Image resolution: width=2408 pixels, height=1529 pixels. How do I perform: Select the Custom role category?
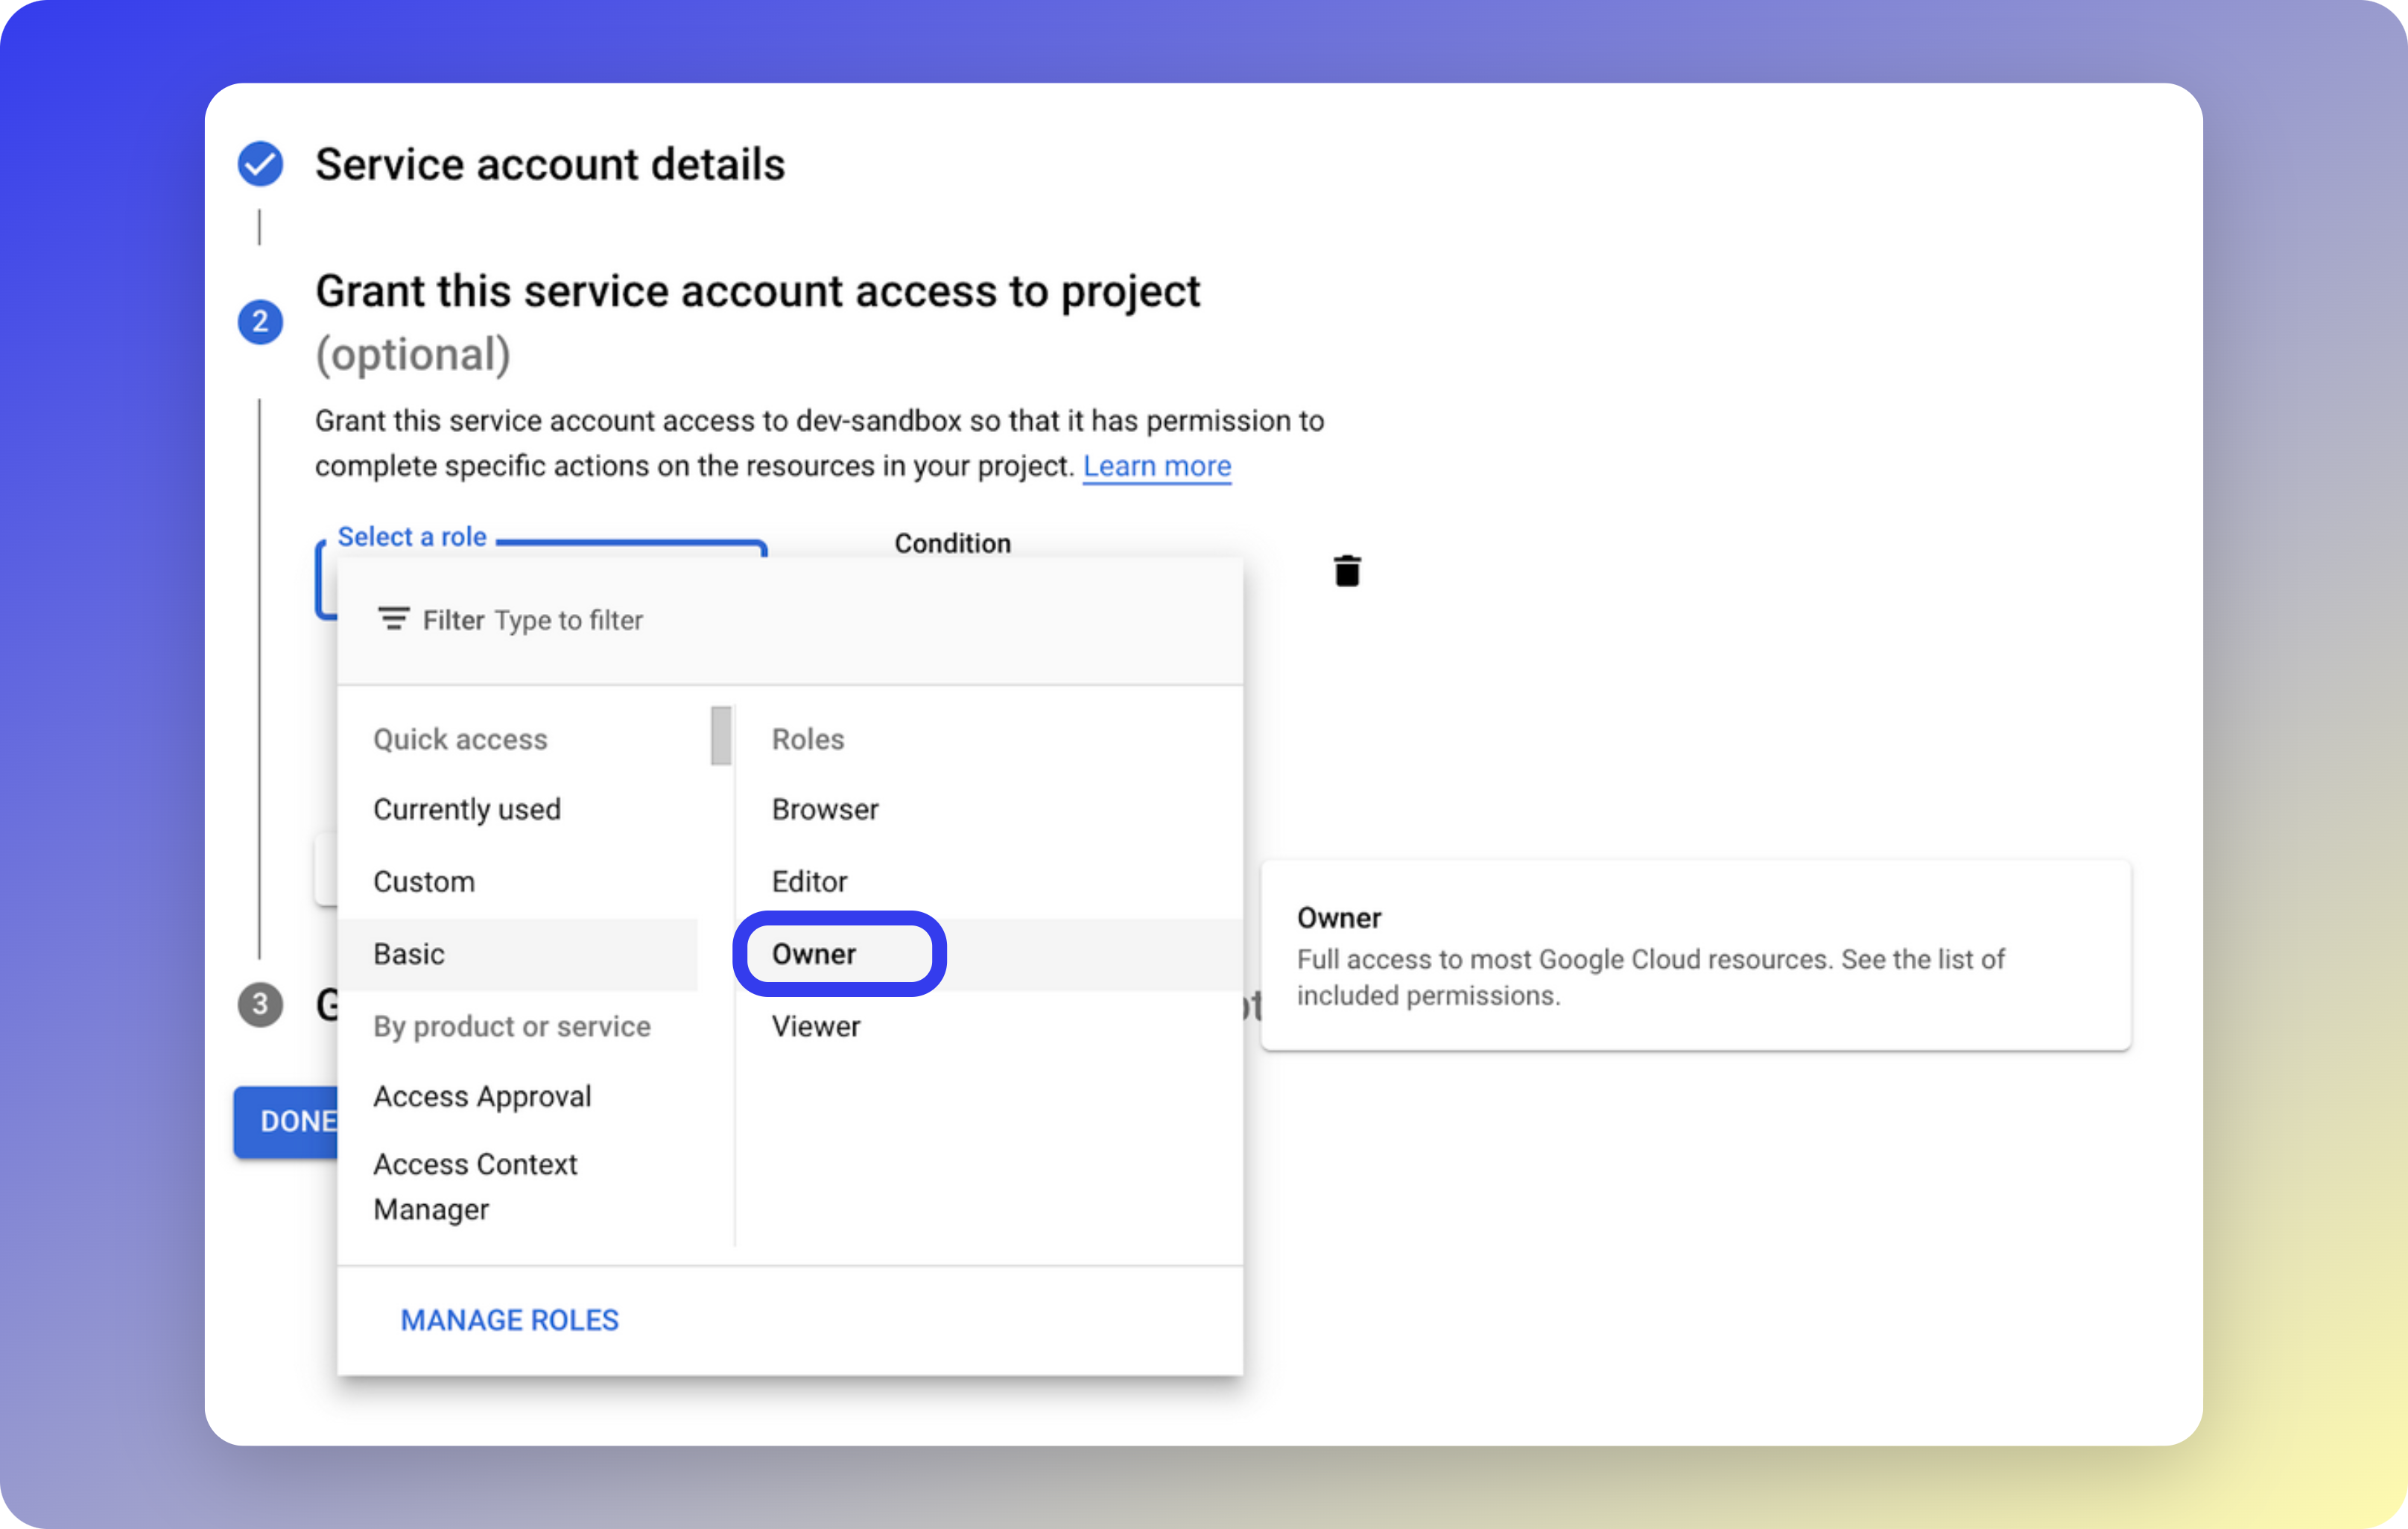424,882
